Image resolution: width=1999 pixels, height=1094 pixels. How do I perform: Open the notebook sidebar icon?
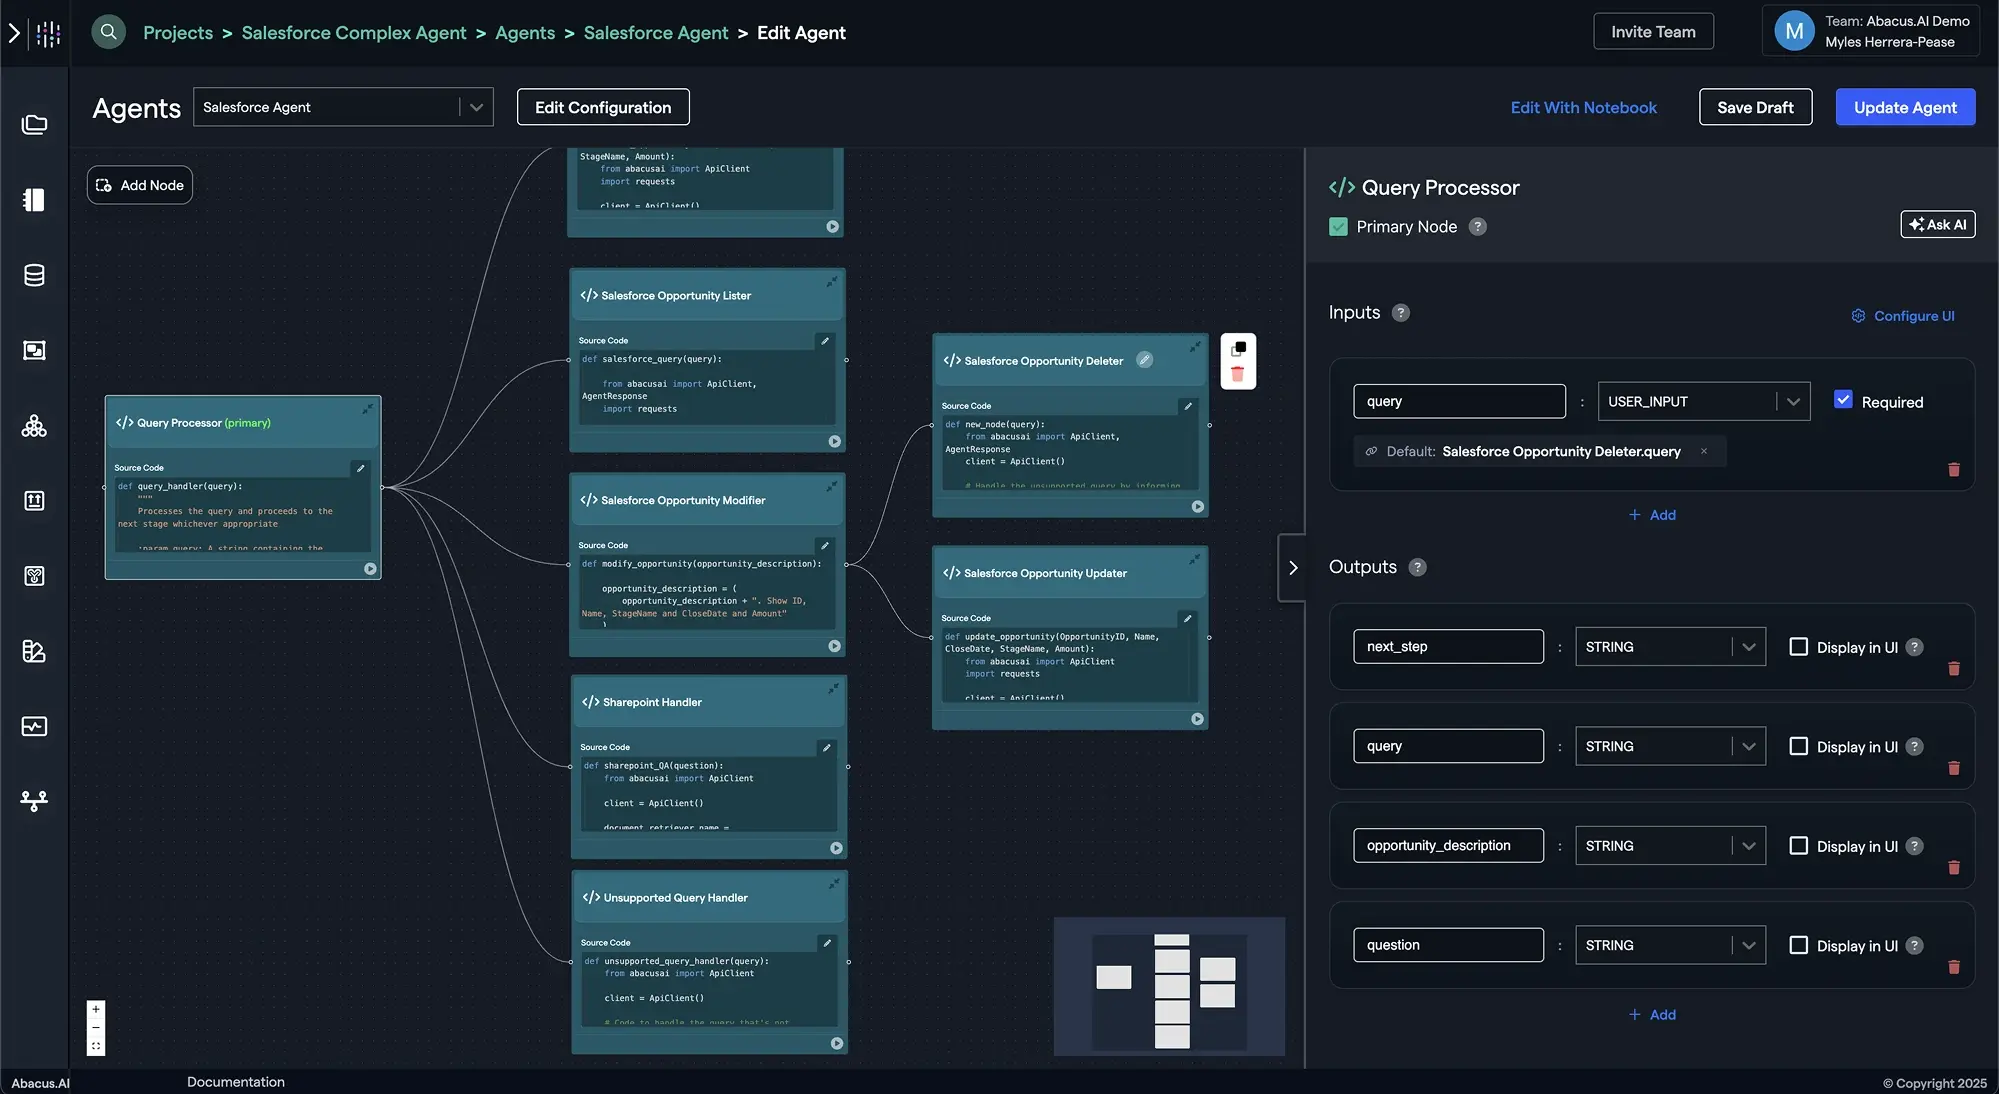[34, 200]
